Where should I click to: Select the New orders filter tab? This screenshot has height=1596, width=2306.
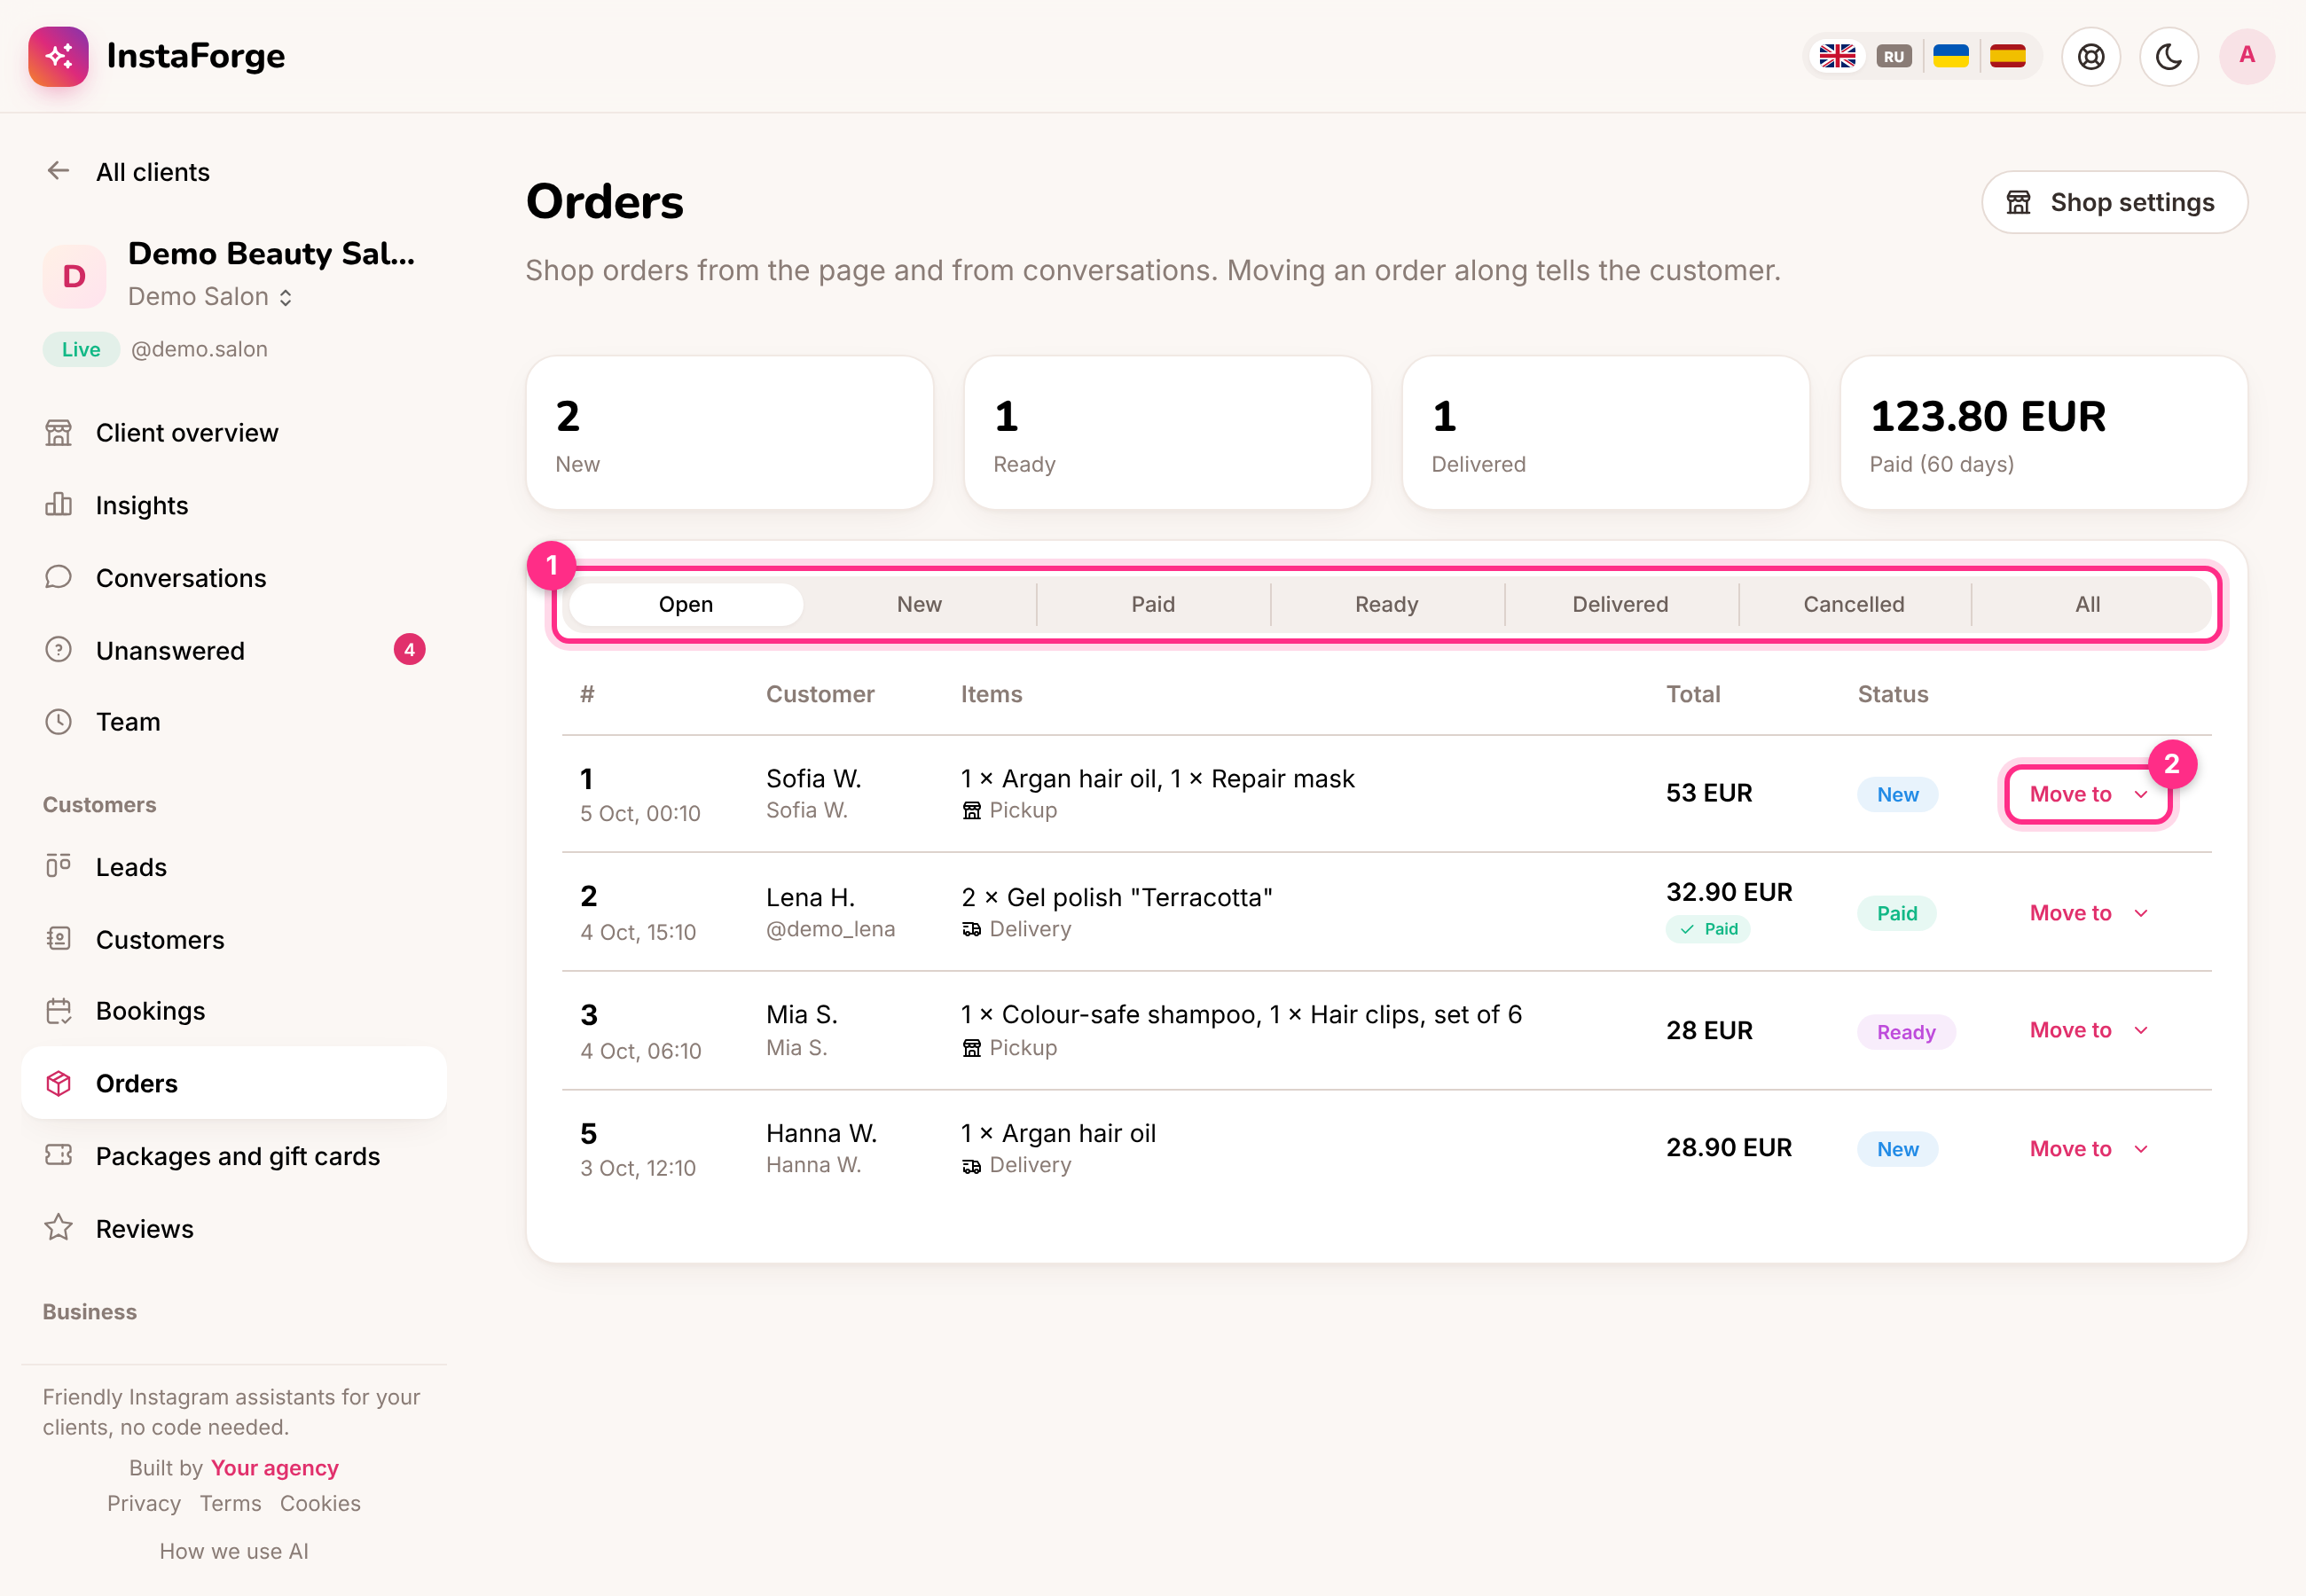coord(919,604)
